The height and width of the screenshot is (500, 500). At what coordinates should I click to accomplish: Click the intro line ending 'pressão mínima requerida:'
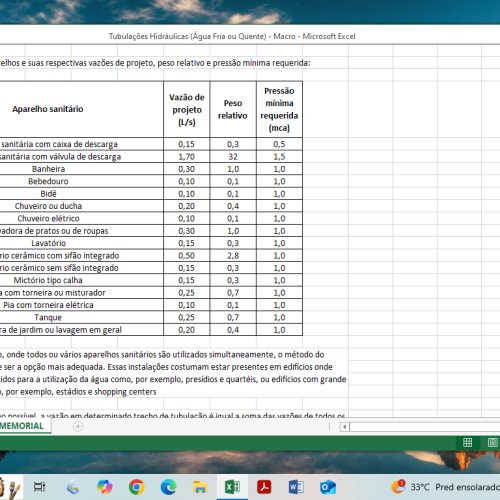(155, 63)
